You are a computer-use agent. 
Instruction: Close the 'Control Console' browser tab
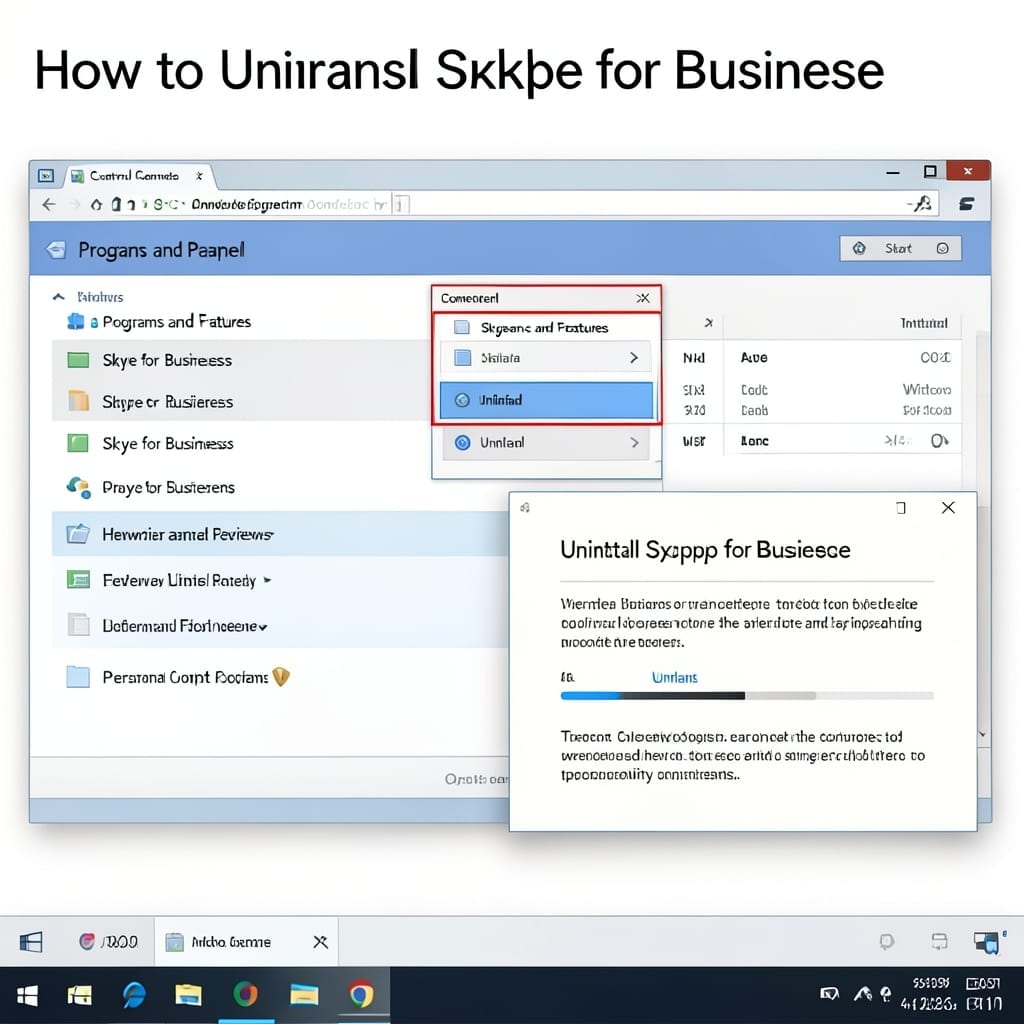point(199,176)
